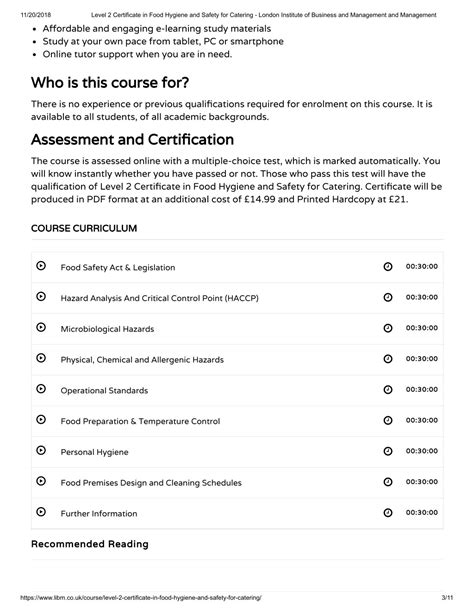This screenshot has width=474, height=613.
Task: Select the Microbiological Hazards lesson title
Action: [x=107, y=329]
